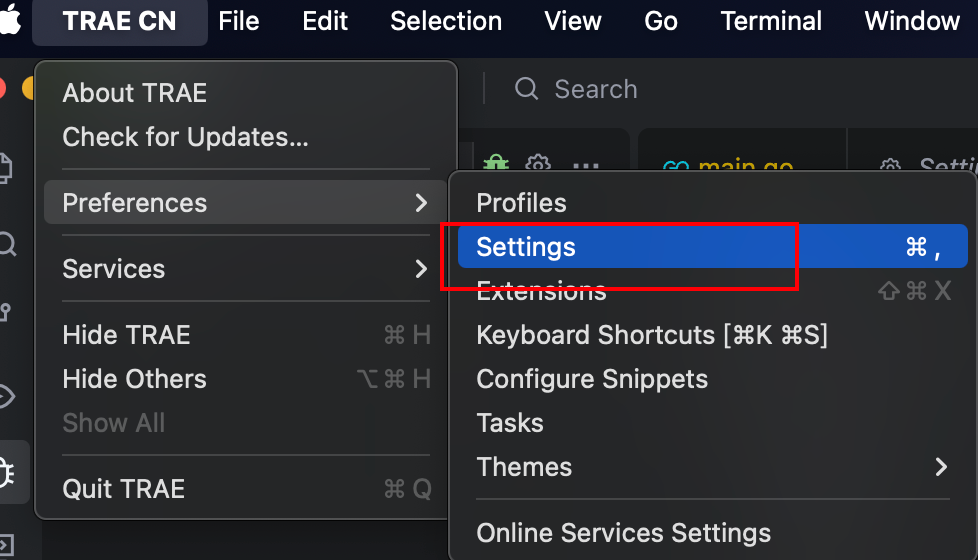Click the eye icon in activity bar

coord(6,396)
